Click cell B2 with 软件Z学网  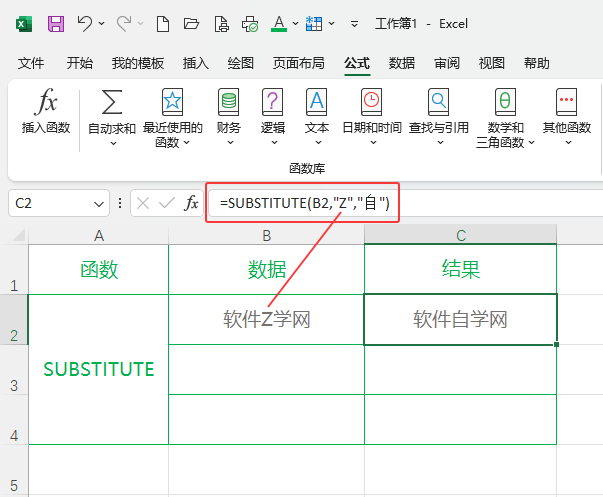(267, 320)
